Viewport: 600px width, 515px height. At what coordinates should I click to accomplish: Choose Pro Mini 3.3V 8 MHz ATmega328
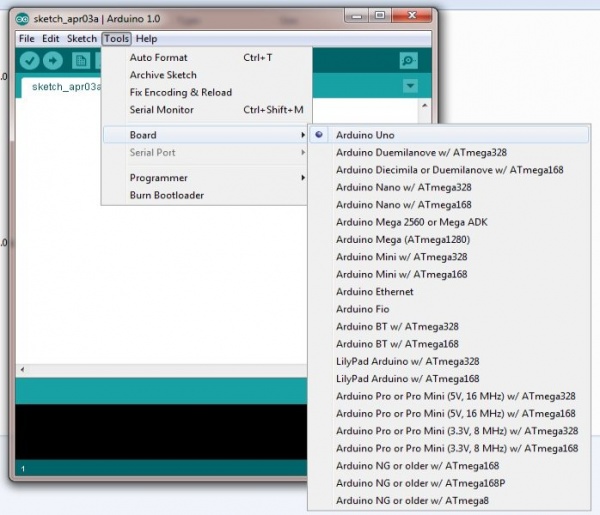[449, 431]
